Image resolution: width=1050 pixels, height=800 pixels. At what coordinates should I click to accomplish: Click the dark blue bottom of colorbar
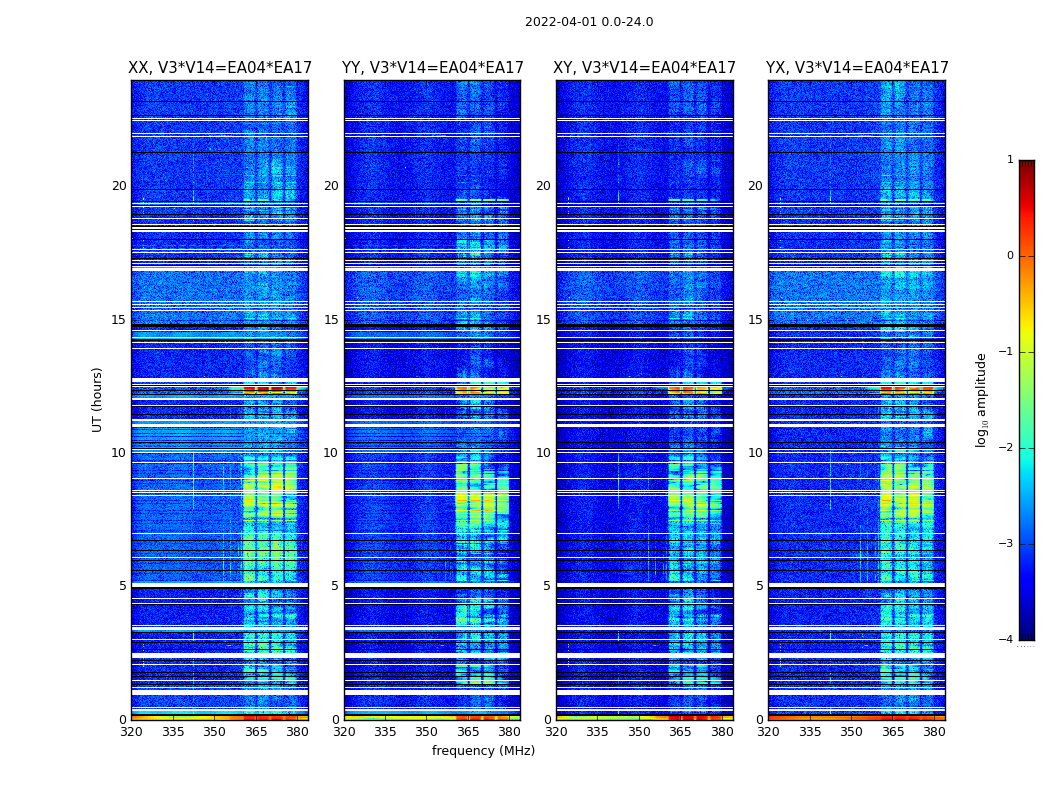tap(1027, 633)
